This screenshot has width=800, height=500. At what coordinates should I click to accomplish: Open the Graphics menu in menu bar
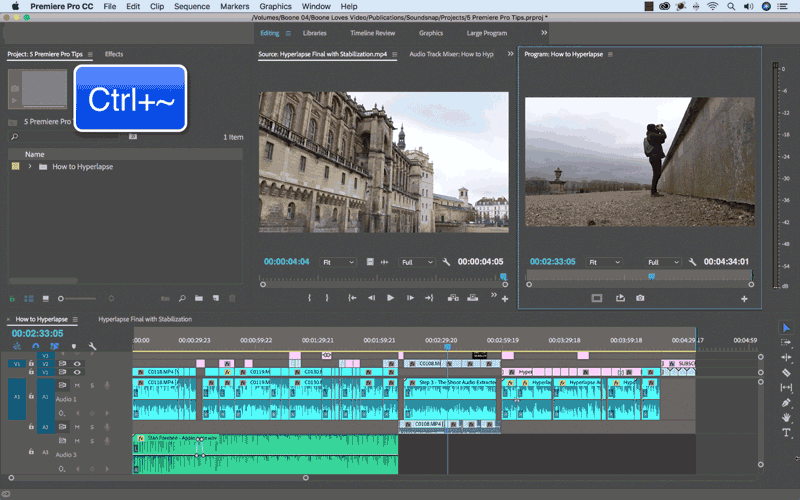pyautogui.click(x=276, y=6)
